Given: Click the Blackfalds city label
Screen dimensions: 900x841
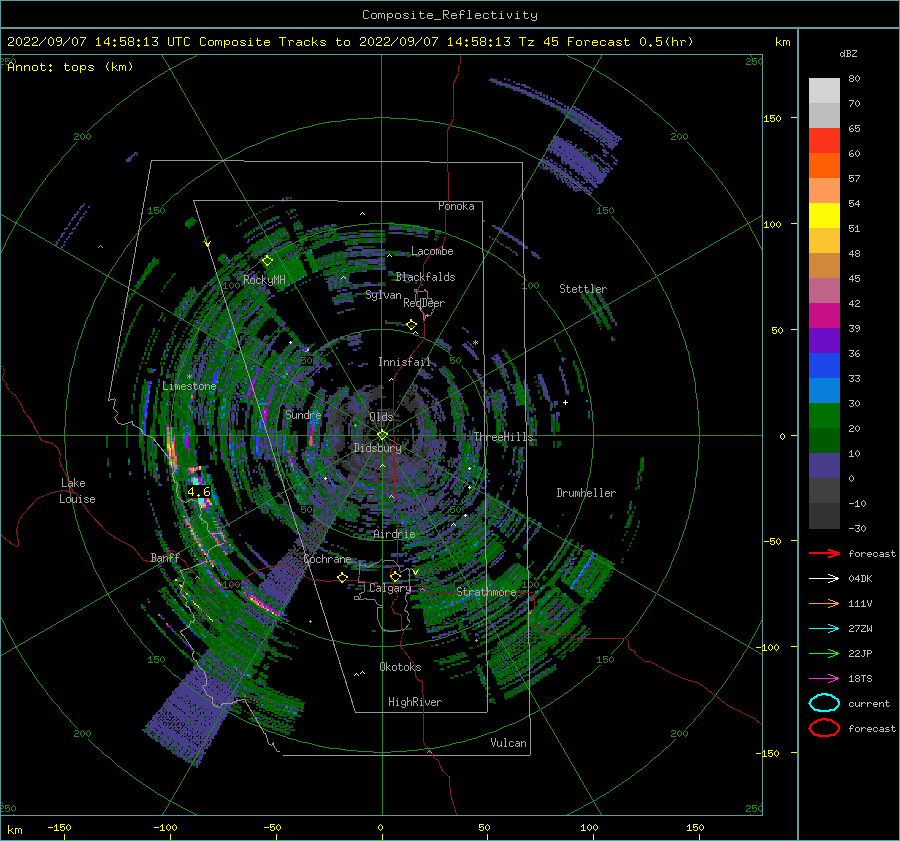Looking at the screenshot, I should click(x=425, y=277).
